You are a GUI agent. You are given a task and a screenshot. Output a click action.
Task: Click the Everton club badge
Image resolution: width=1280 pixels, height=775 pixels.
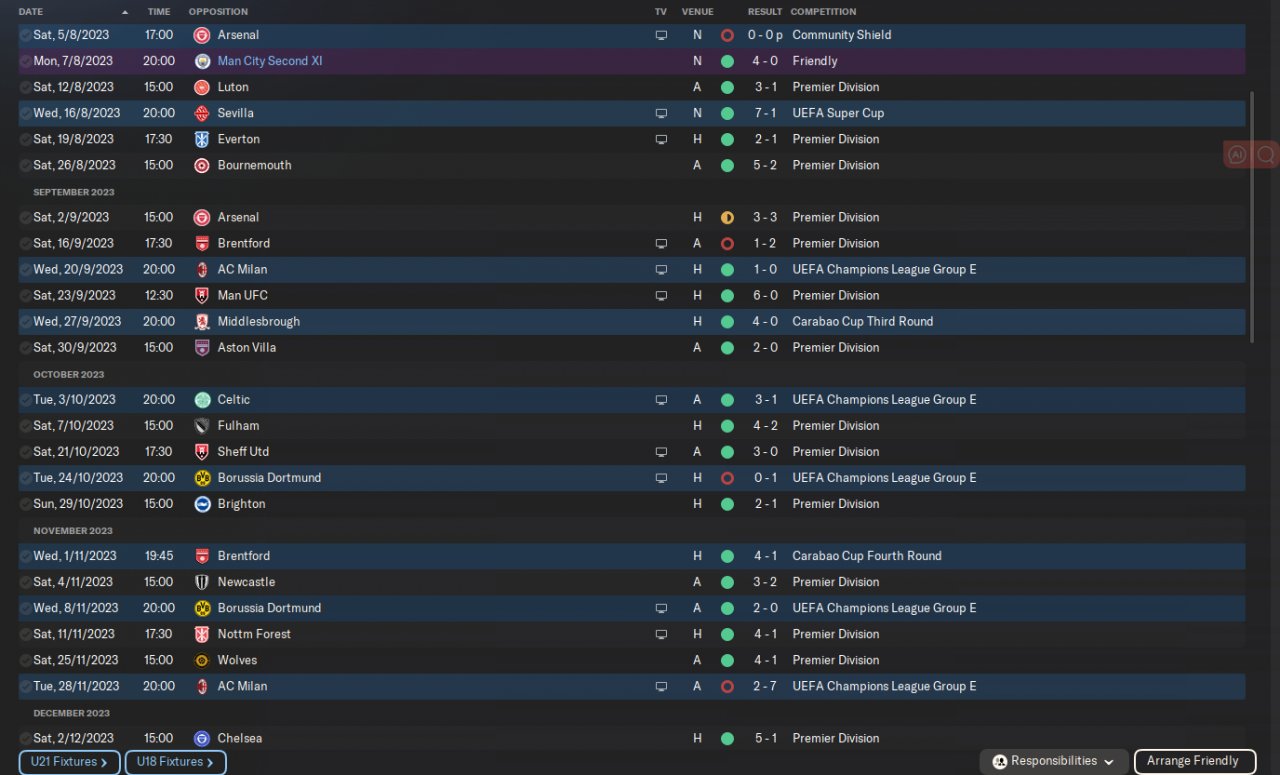[x=201, y=139]
